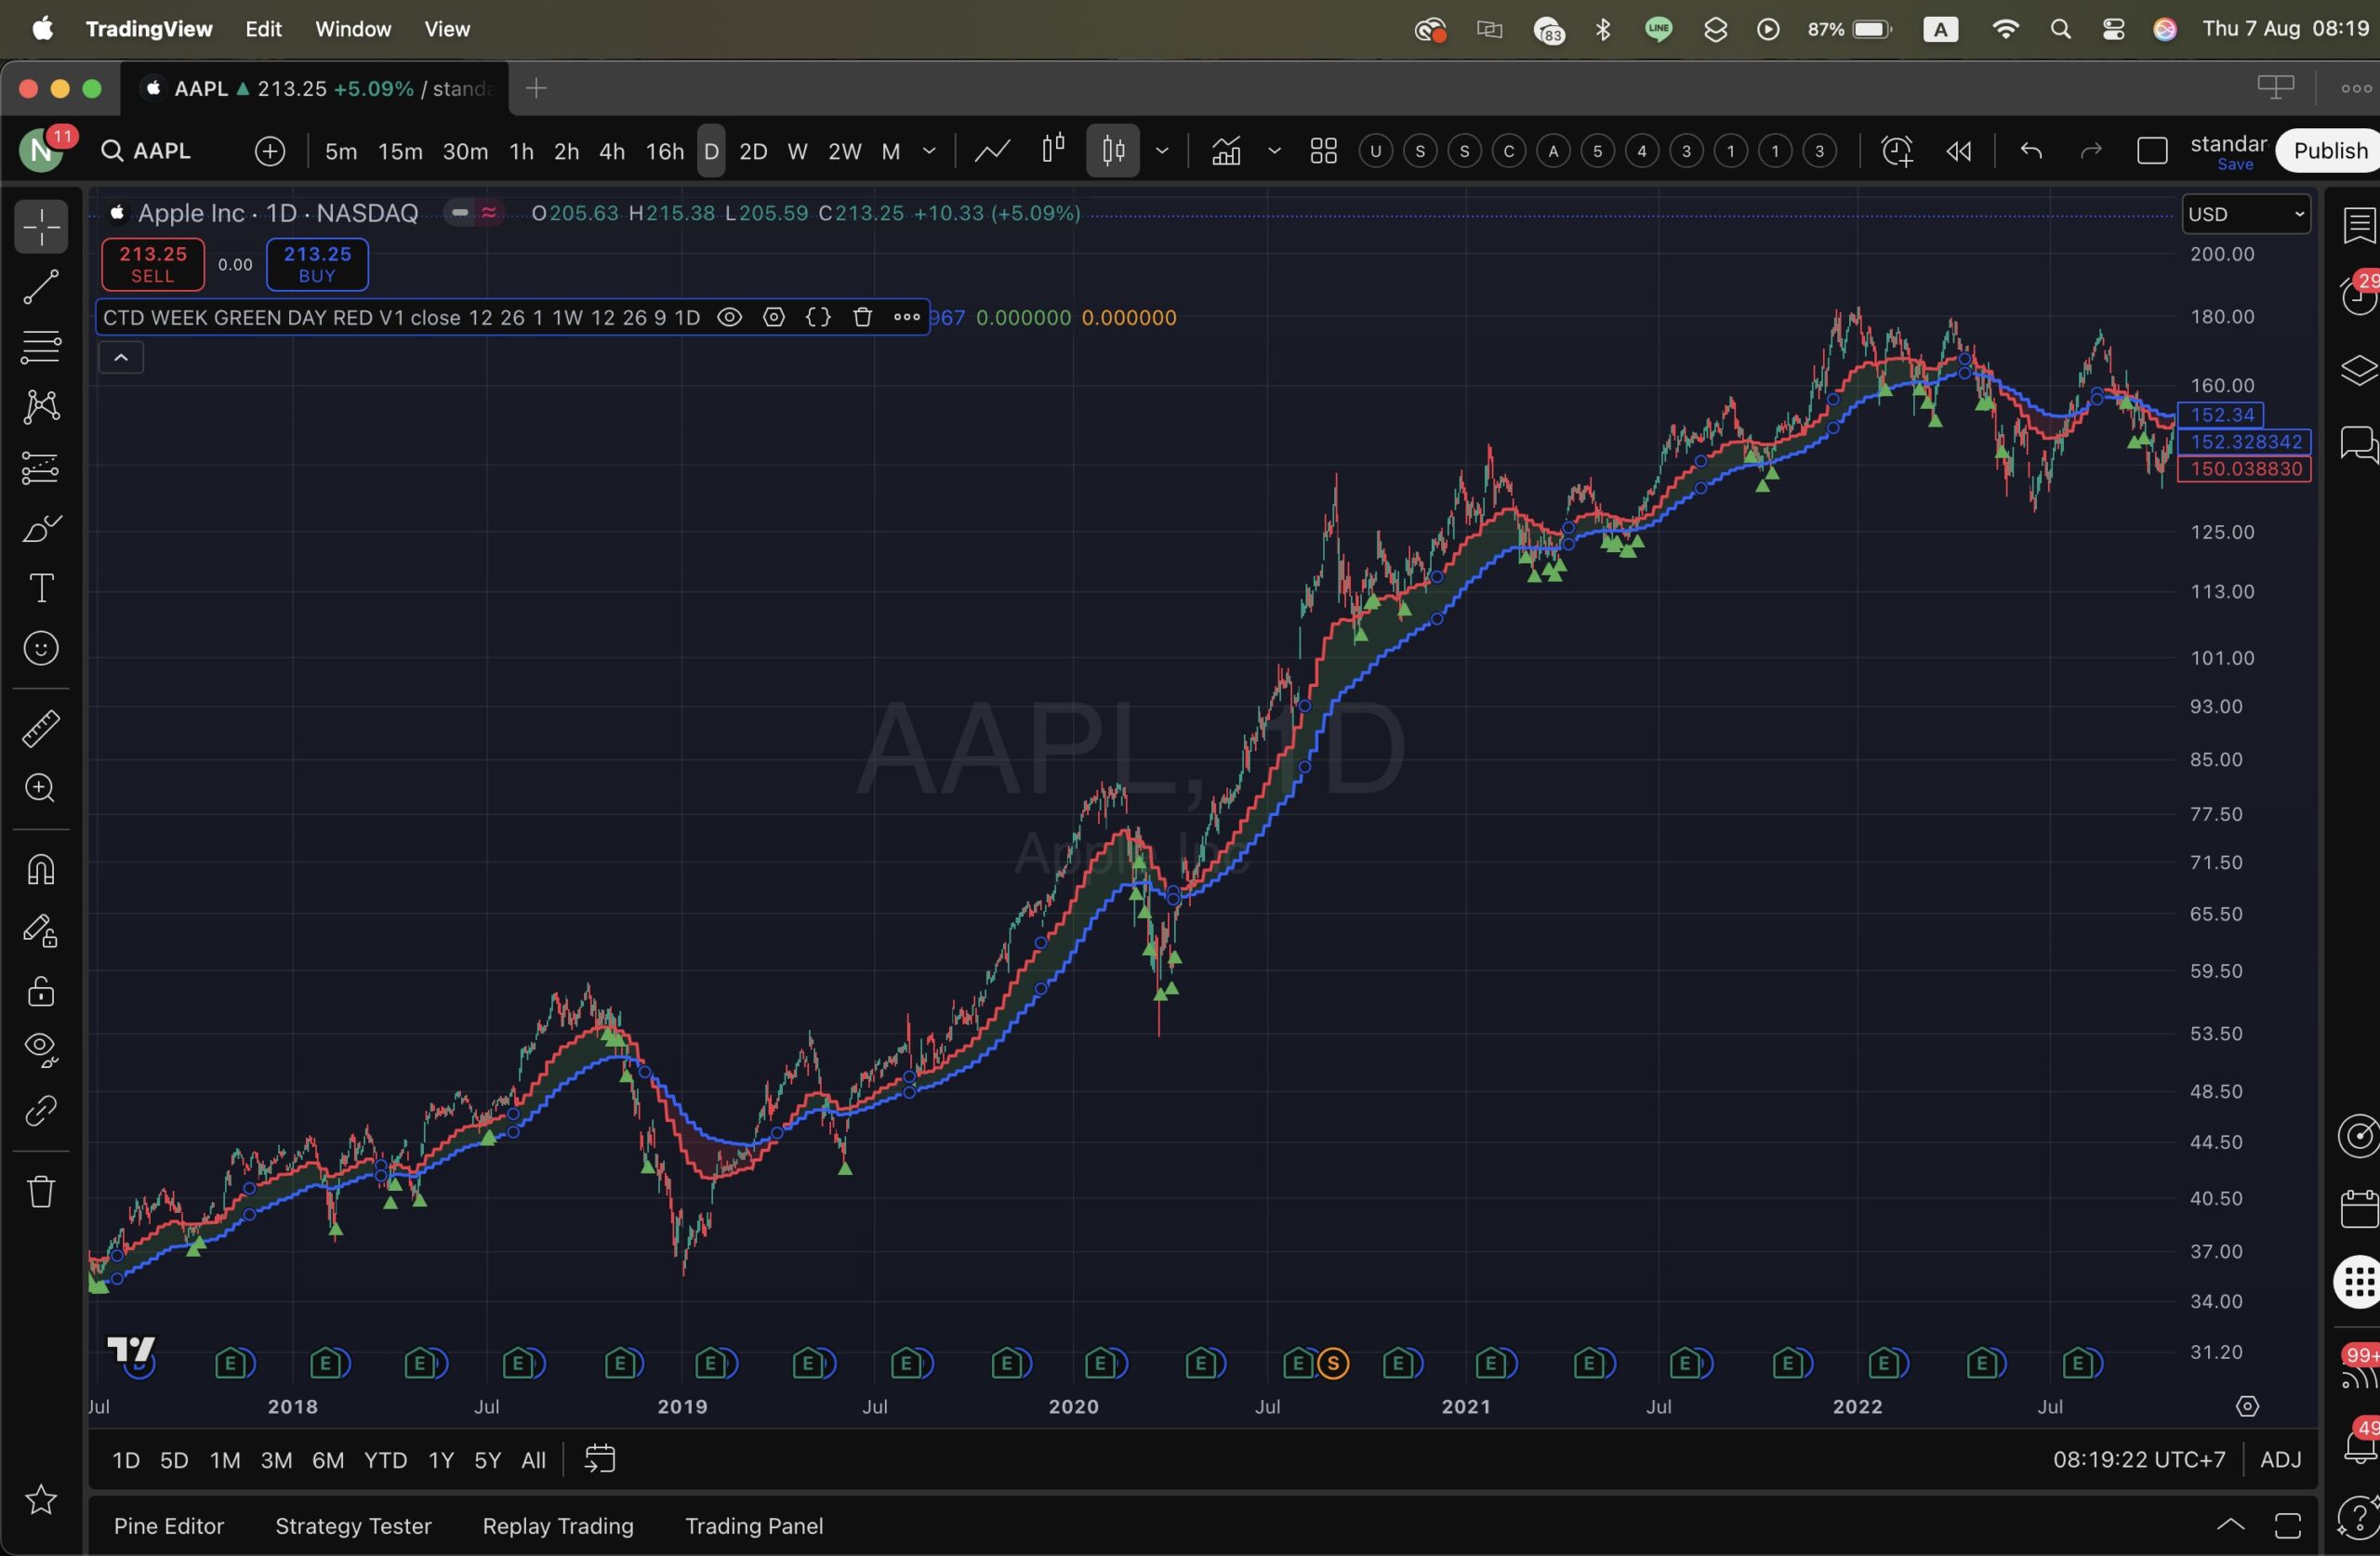This screenshot has width=2380, height=1556.
Task: Hide CTD WEEK indicator with eye icon
Action: pyautogui.click(x=730, y=318)
